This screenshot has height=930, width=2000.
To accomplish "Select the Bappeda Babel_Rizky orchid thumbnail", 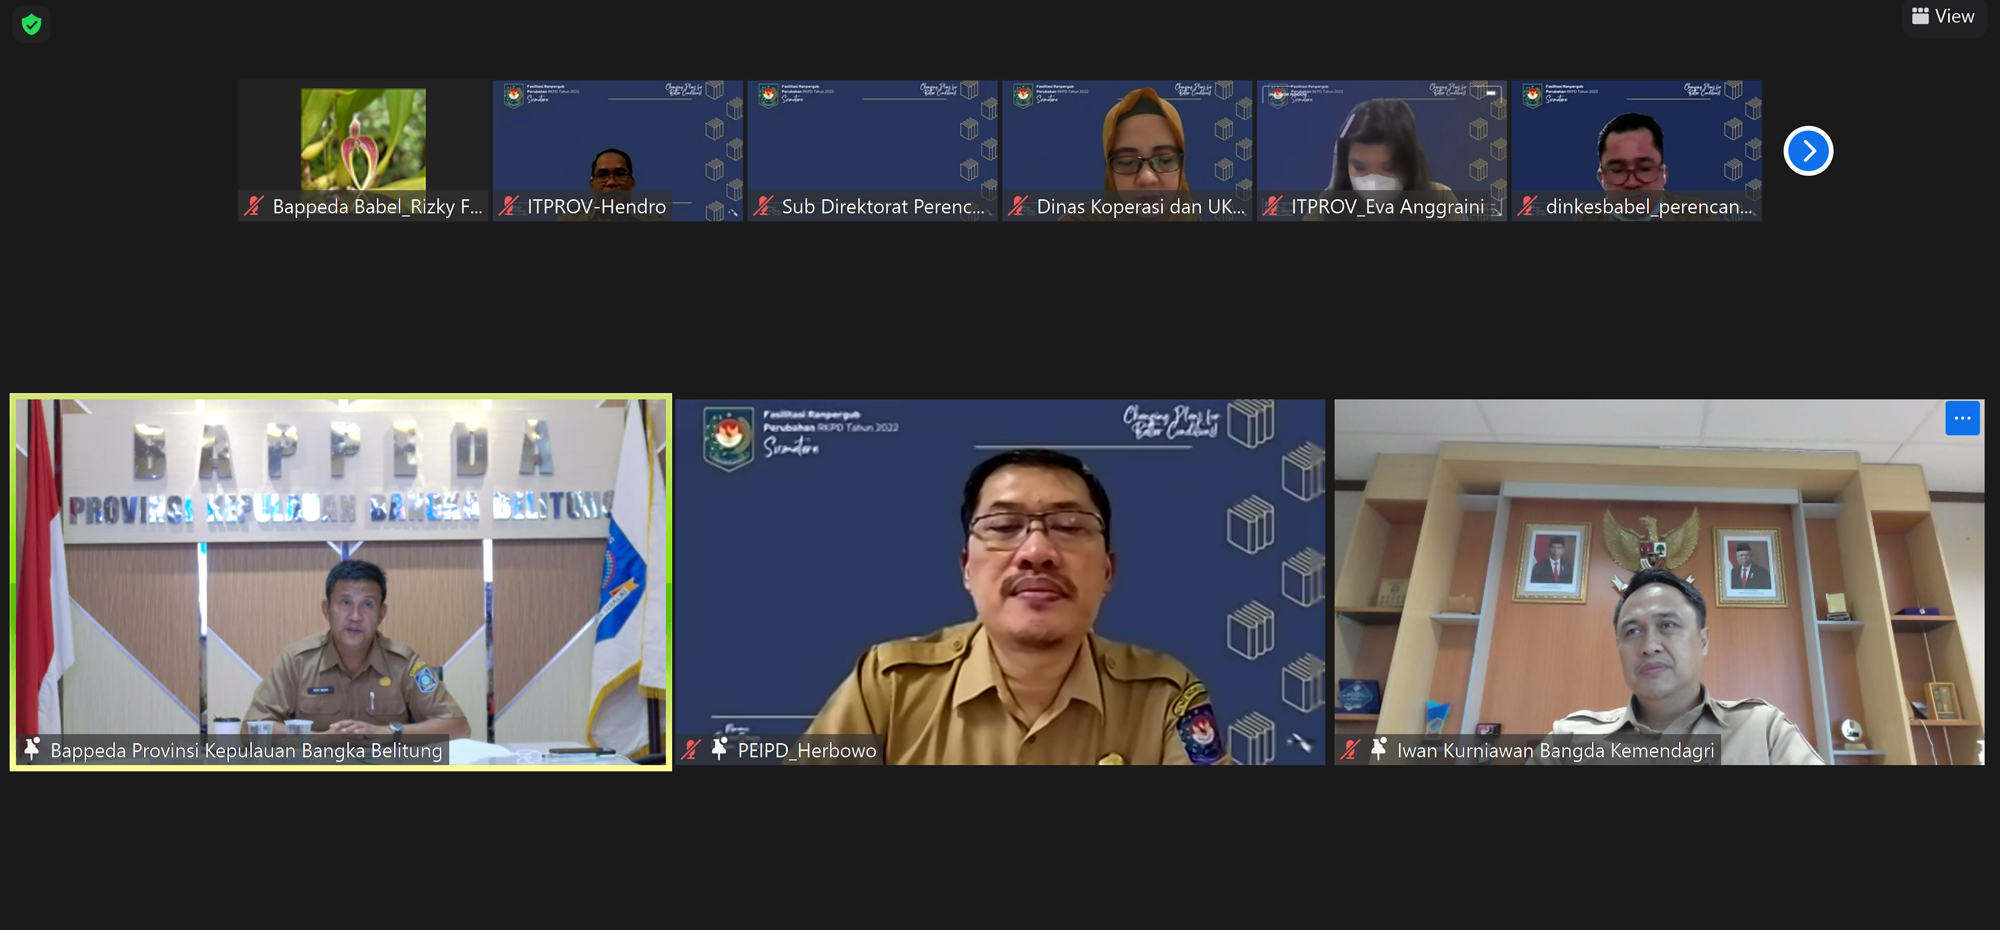I will click(363, 140).
